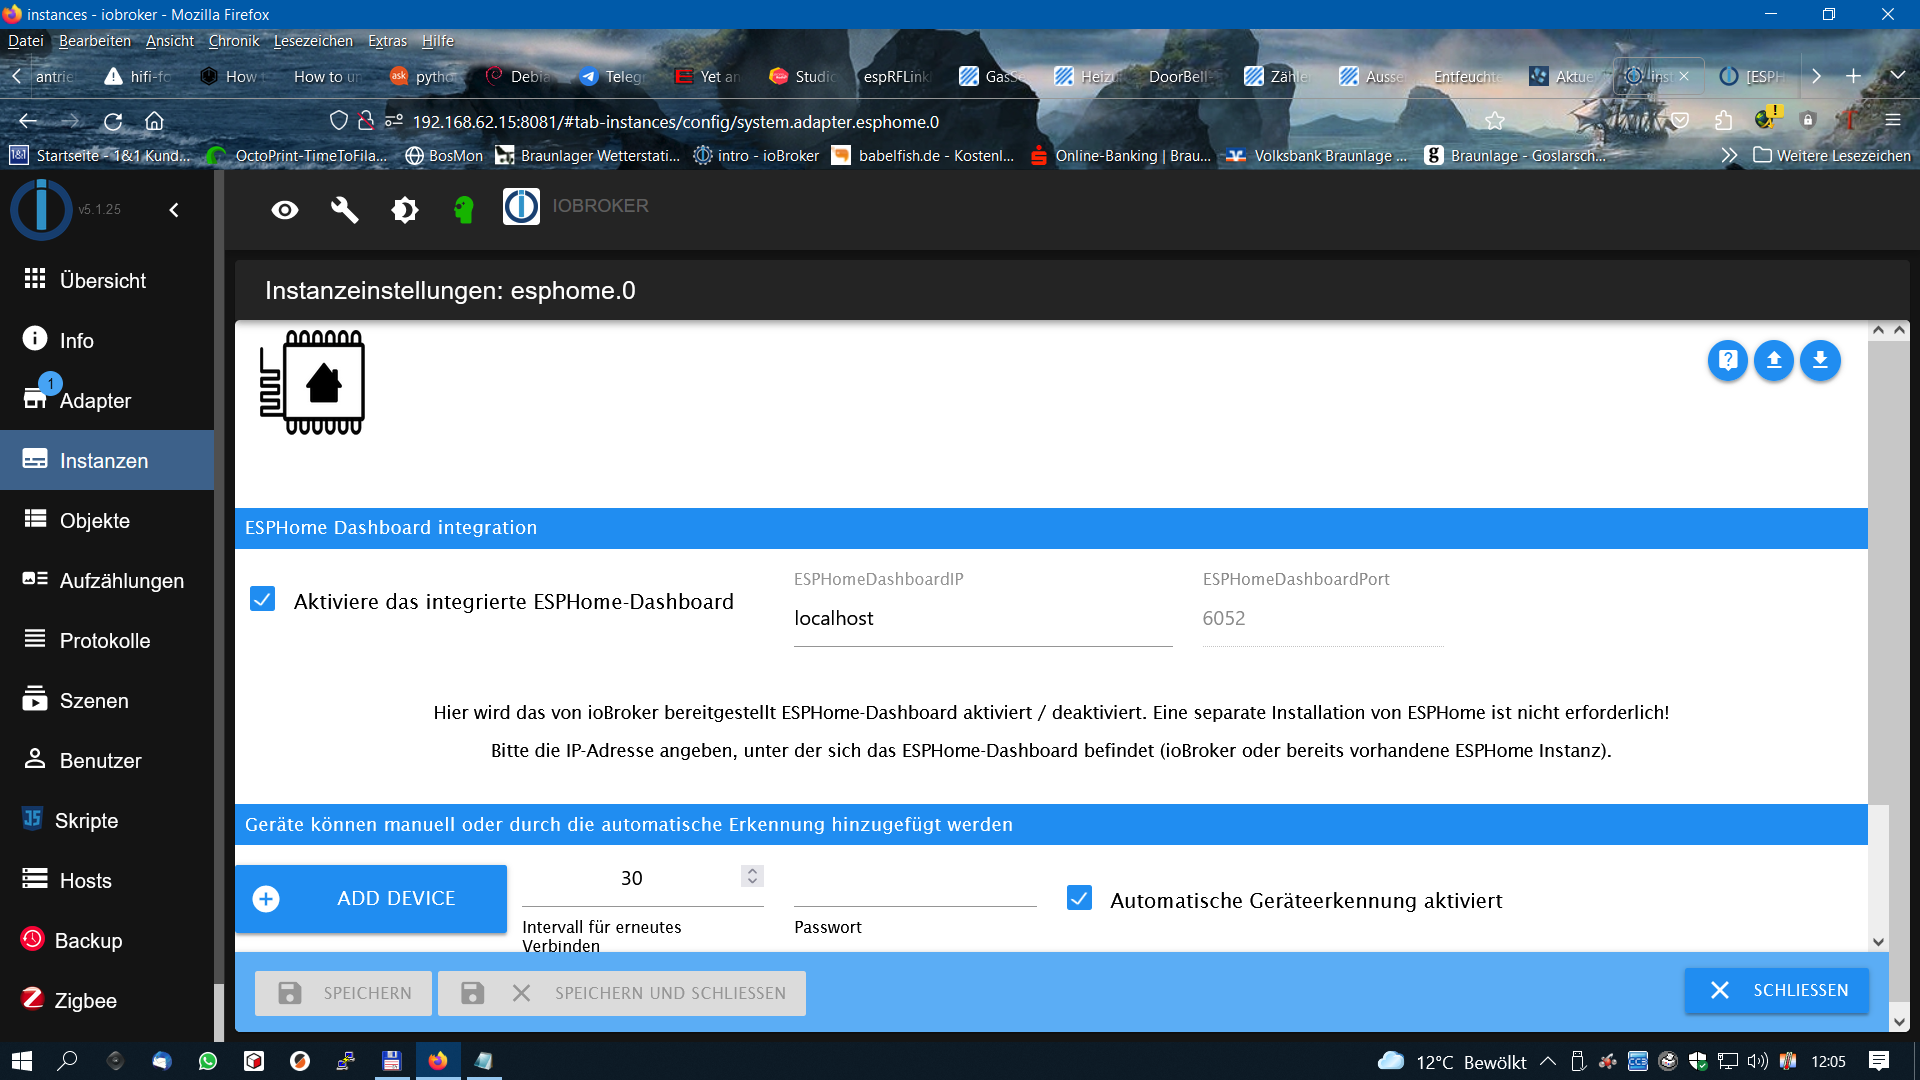Screen dimensions: 1920x1080
Task: Open the IOBROKER host logo icon
Action: pyautogui.click(x=521, y=207)
